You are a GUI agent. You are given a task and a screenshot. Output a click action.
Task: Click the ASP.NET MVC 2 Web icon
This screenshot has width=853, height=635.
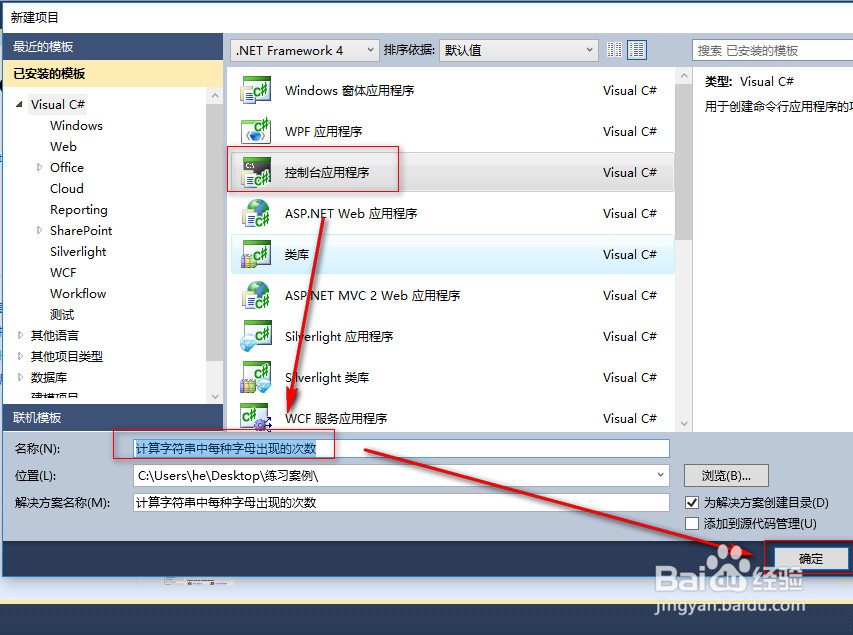coord(256,295)
